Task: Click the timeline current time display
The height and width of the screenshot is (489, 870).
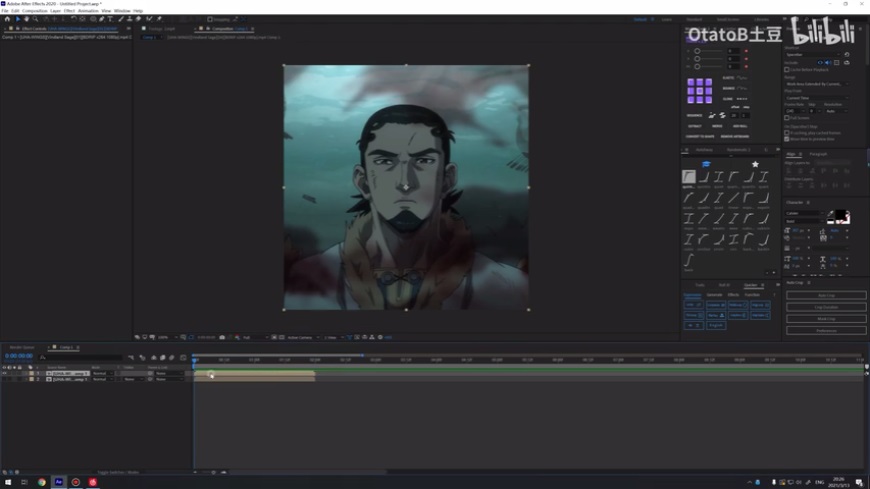Action: [19, 356]
